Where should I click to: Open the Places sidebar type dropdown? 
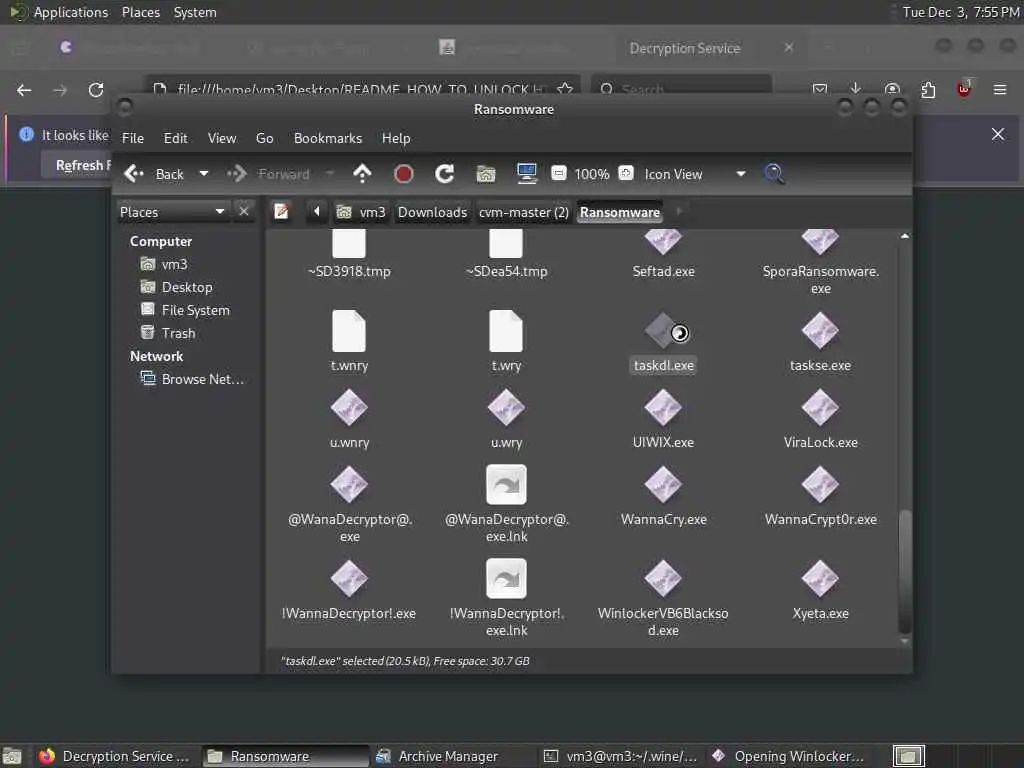click(172, 212)
